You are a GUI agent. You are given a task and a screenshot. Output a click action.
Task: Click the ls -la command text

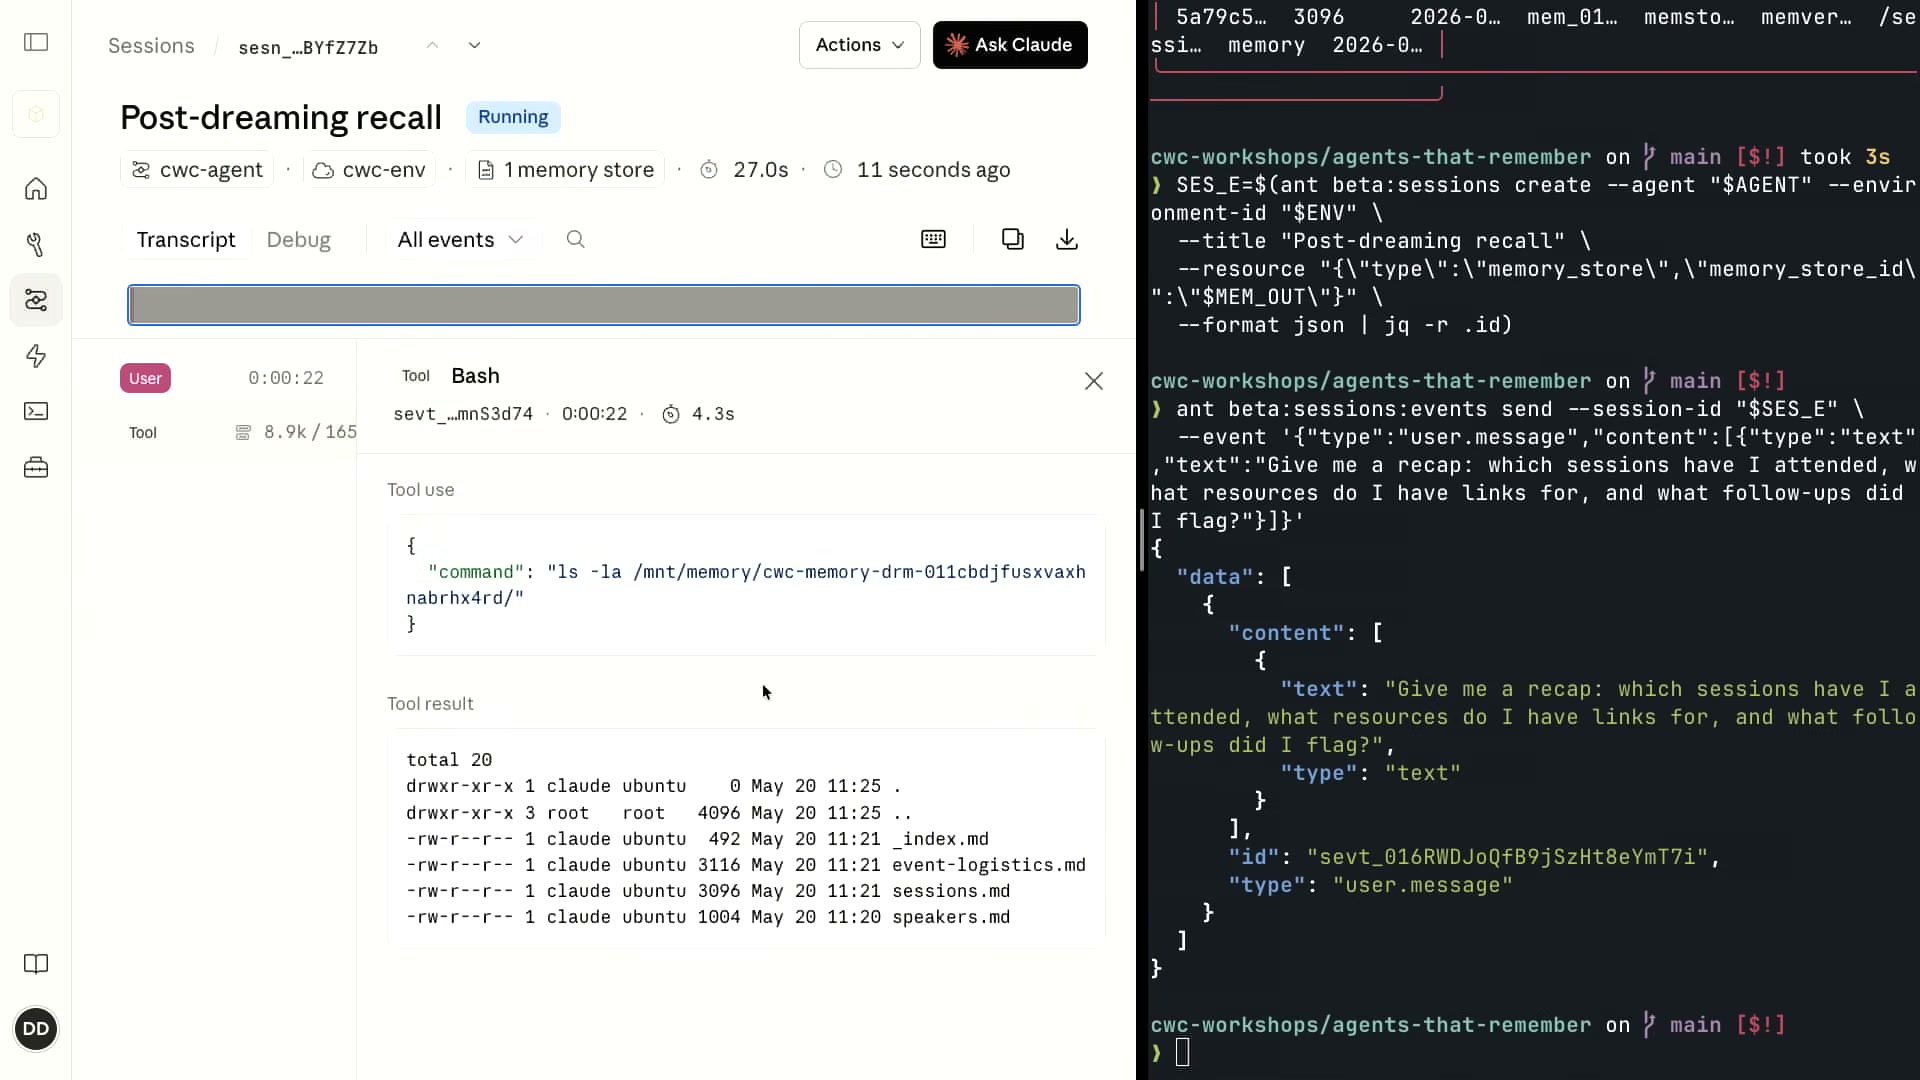pos(746,585)
